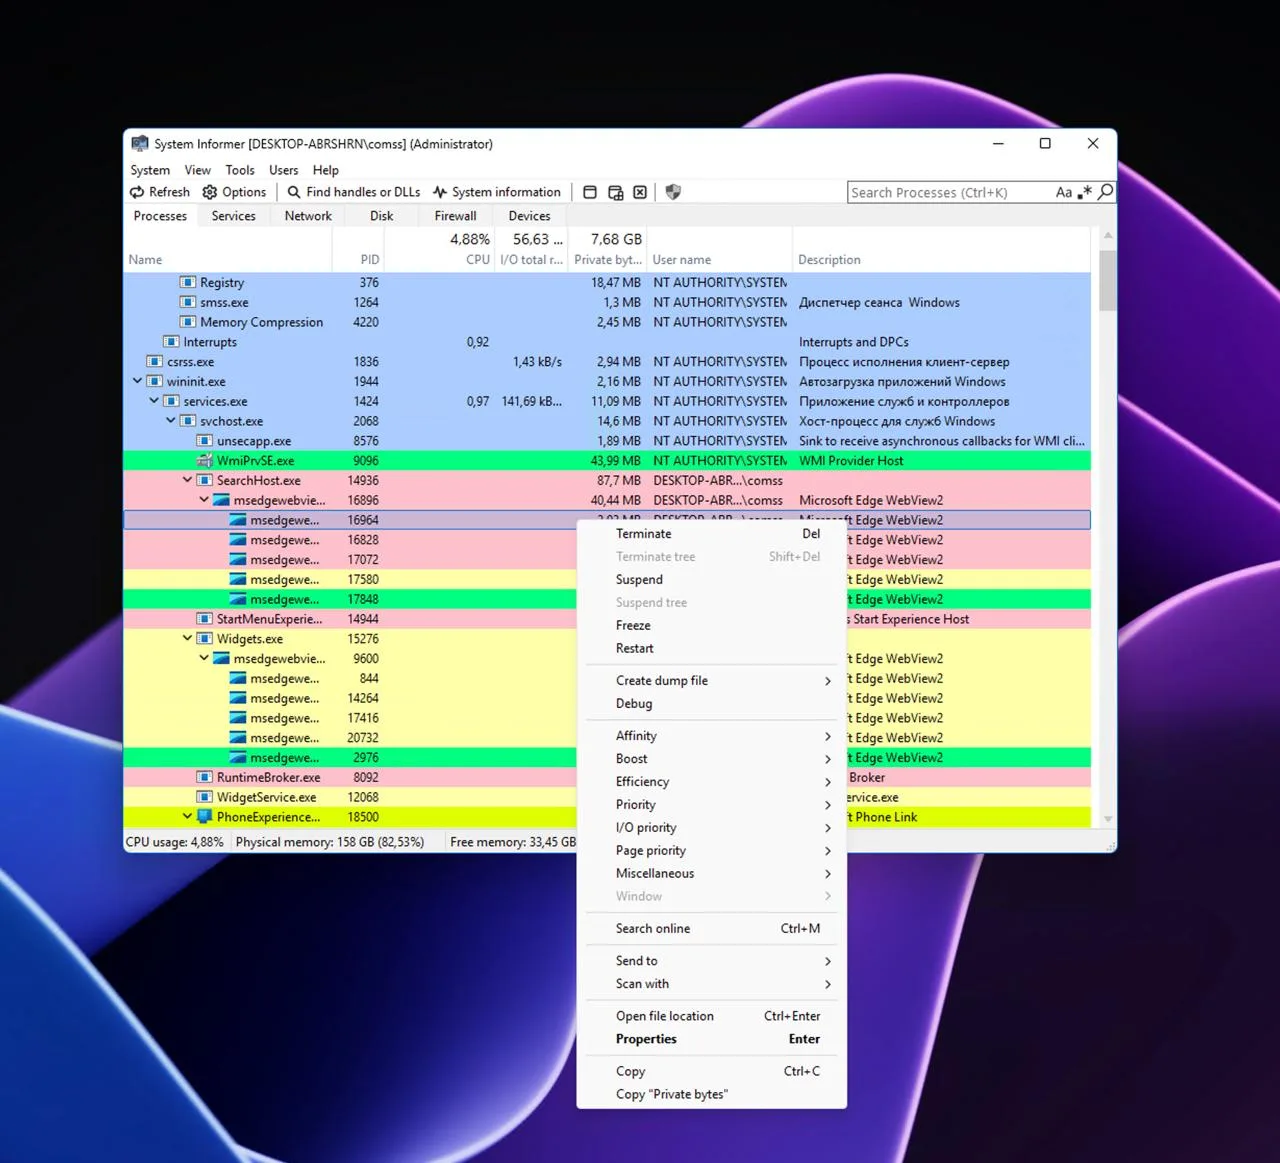The height and width of the screenshot is (1163, 1280).
Task: Click the WidgetService.exe process icon
Action: (x=205, y=797)
